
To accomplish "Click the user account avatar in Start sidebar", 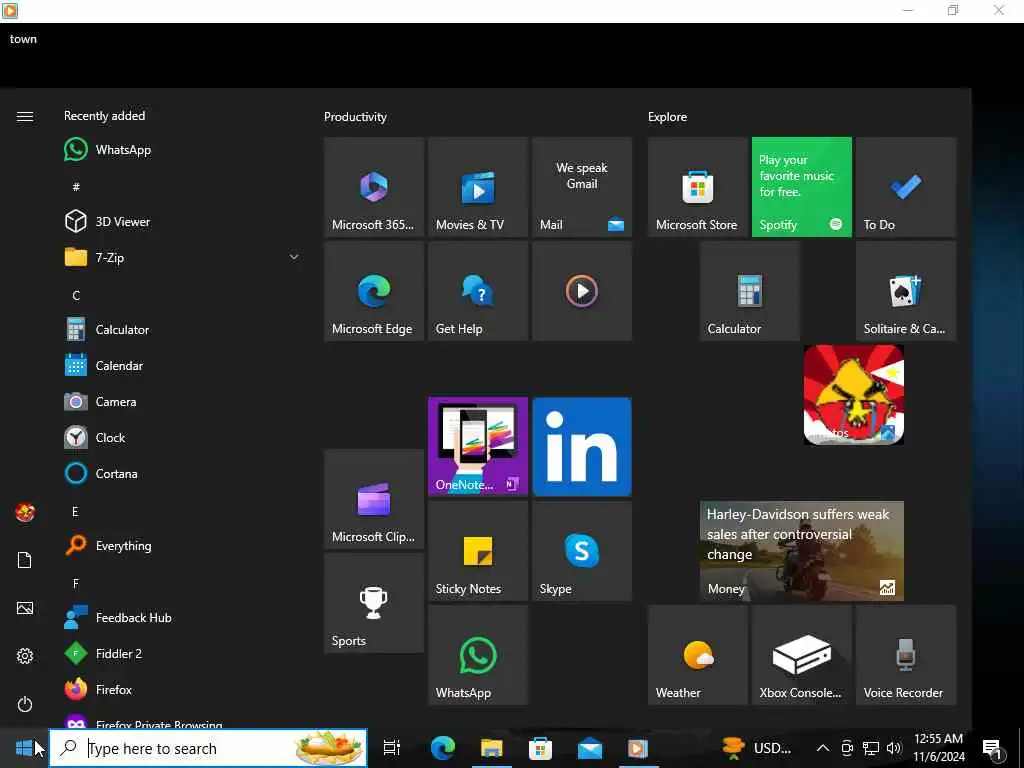I will pos(25,513).
